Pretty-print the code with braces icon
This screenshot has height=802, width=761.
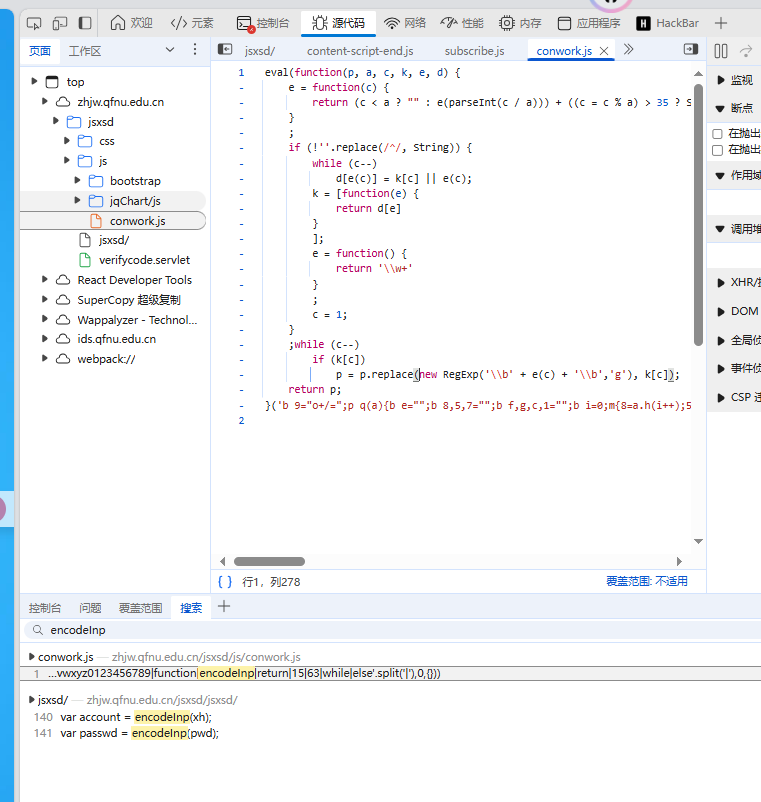click(225, 581)
